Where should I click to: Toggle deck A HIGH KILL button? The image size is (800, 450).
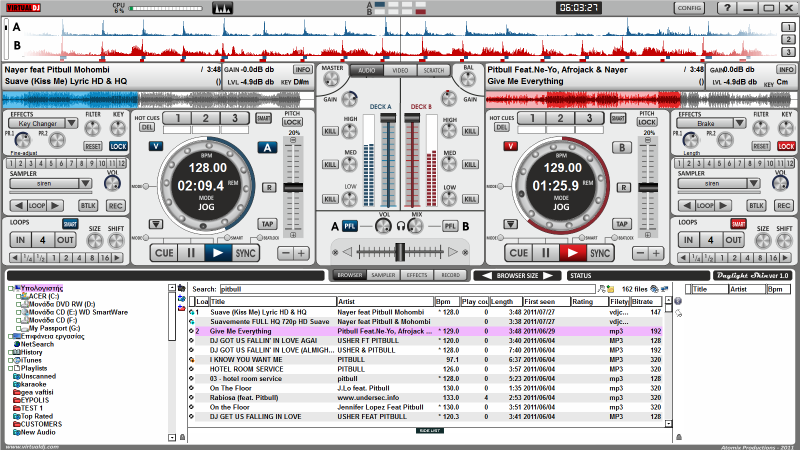[330, 131]
